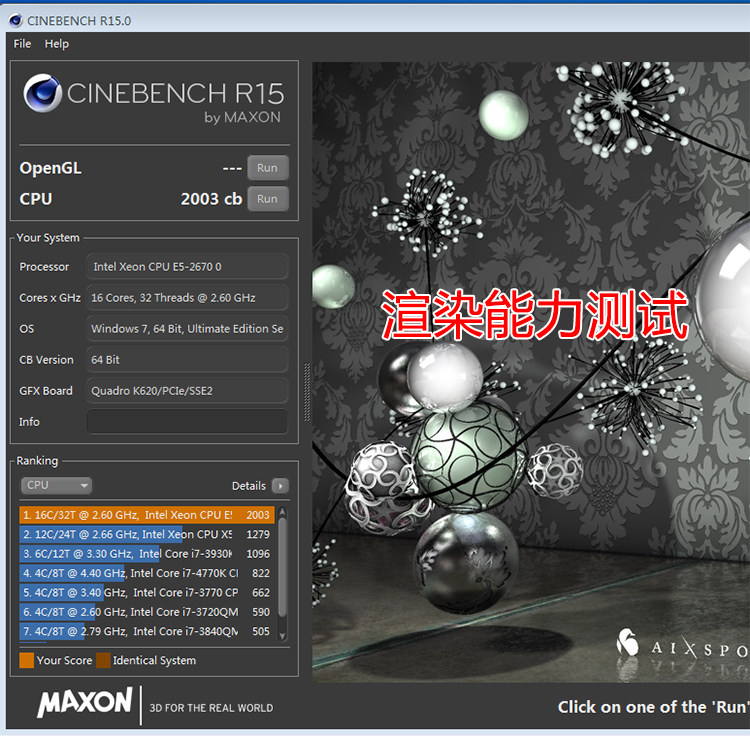Run the OpenGL benchmark

(x=268, y=168)
